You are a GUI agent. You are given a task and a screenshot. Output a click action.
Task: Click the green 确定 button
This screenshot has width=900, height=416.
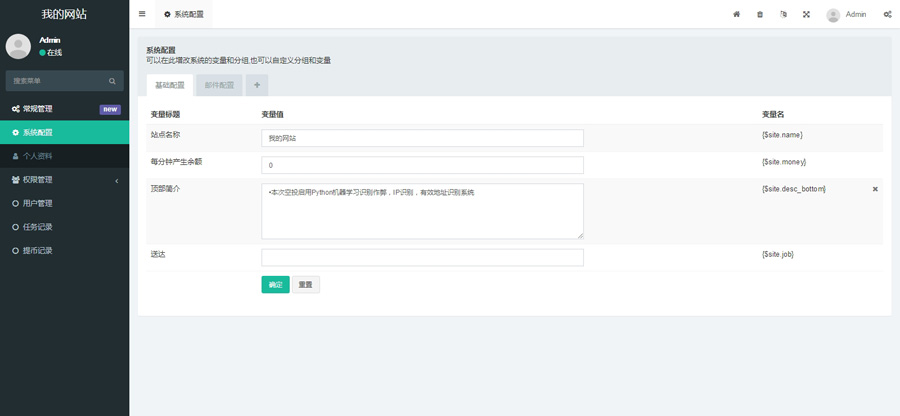pos(275,285)
